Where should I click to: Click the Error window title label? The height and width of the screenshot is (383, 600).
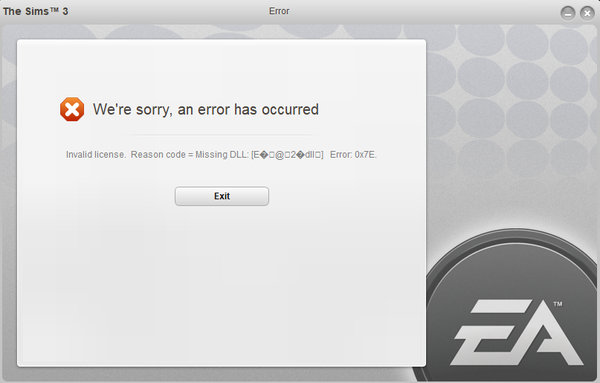coord(279,11)
